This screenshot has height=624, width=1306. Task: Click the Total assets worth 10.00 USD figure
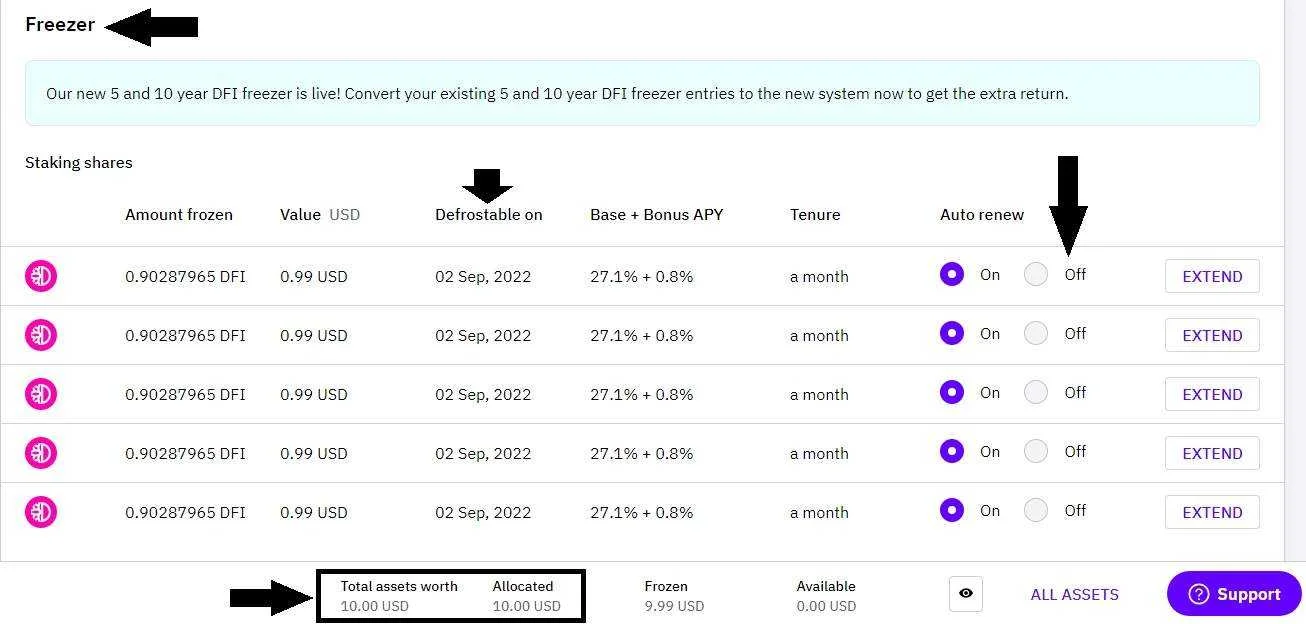(399, 595)
